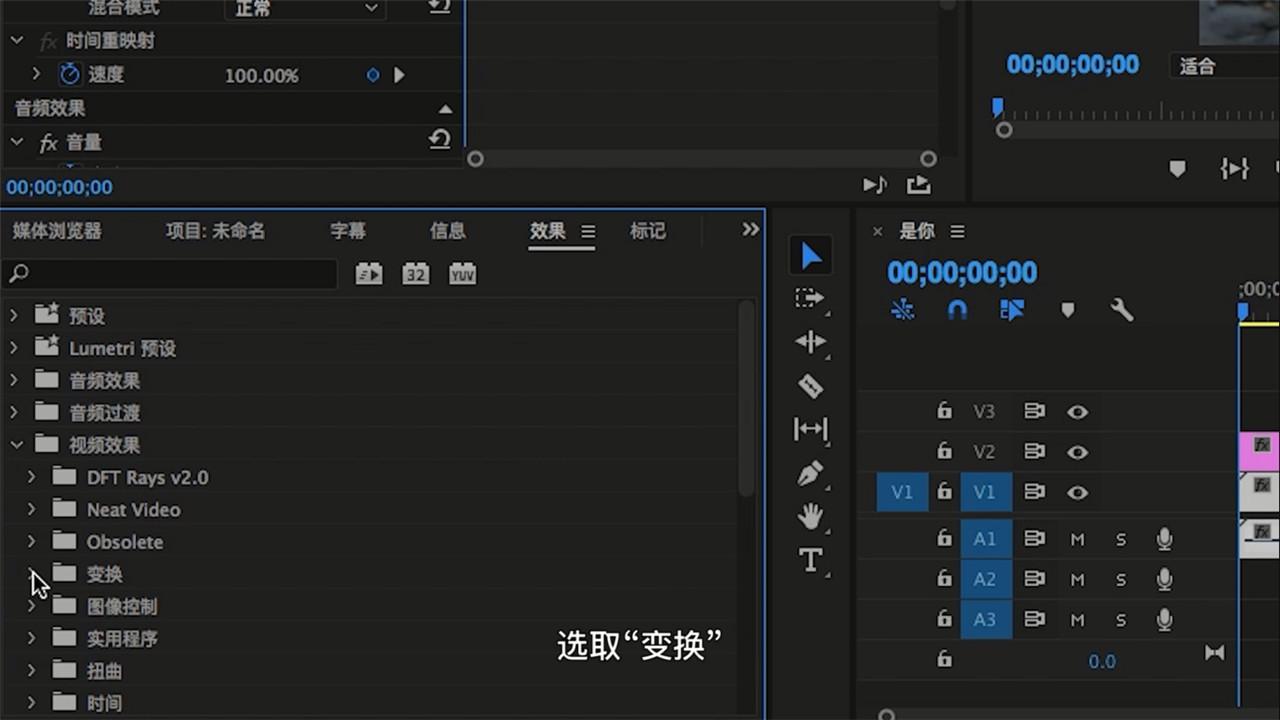Hide the V1 track output
Screen dimensions: 1280x720
click(x=1077, y=492)
